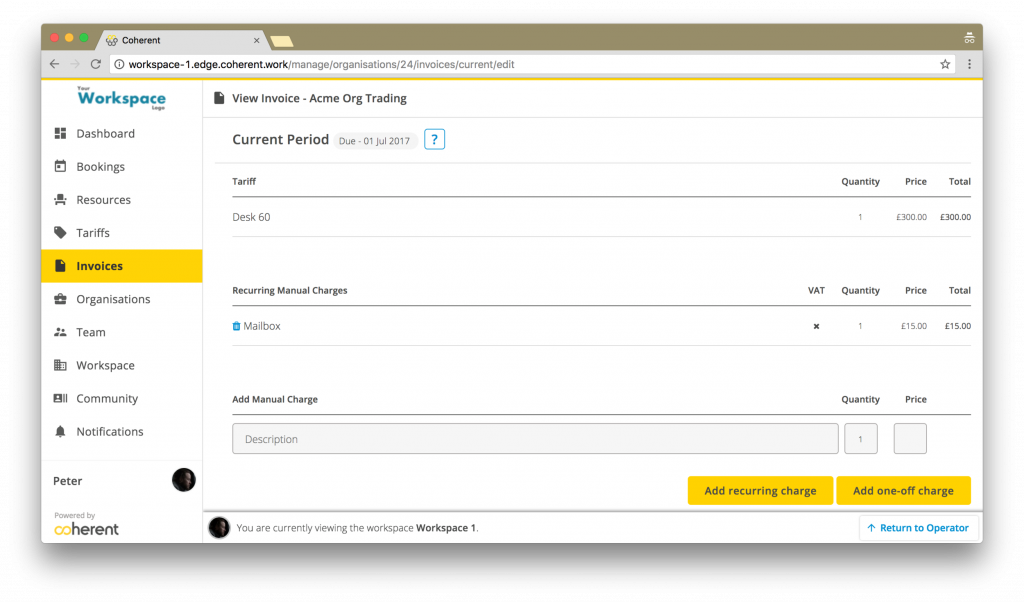Click the Due - 01 Jul 2017 badge

(375, 141)
